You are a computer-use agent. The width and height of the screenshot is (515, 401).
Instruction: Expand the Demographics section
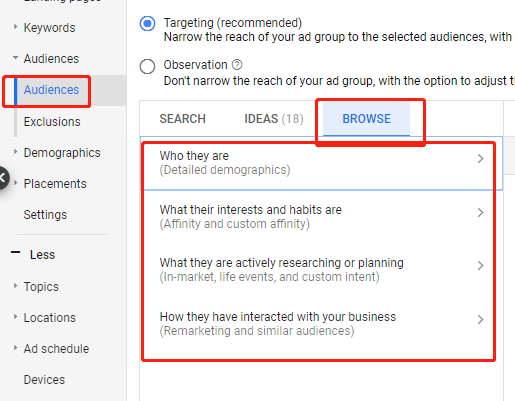click(x=15, y=152)
